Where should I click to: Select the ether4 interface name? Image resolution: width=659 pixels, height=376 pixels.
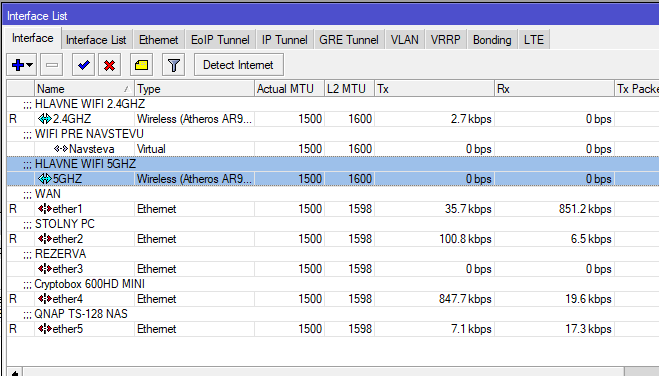(68, 299)
